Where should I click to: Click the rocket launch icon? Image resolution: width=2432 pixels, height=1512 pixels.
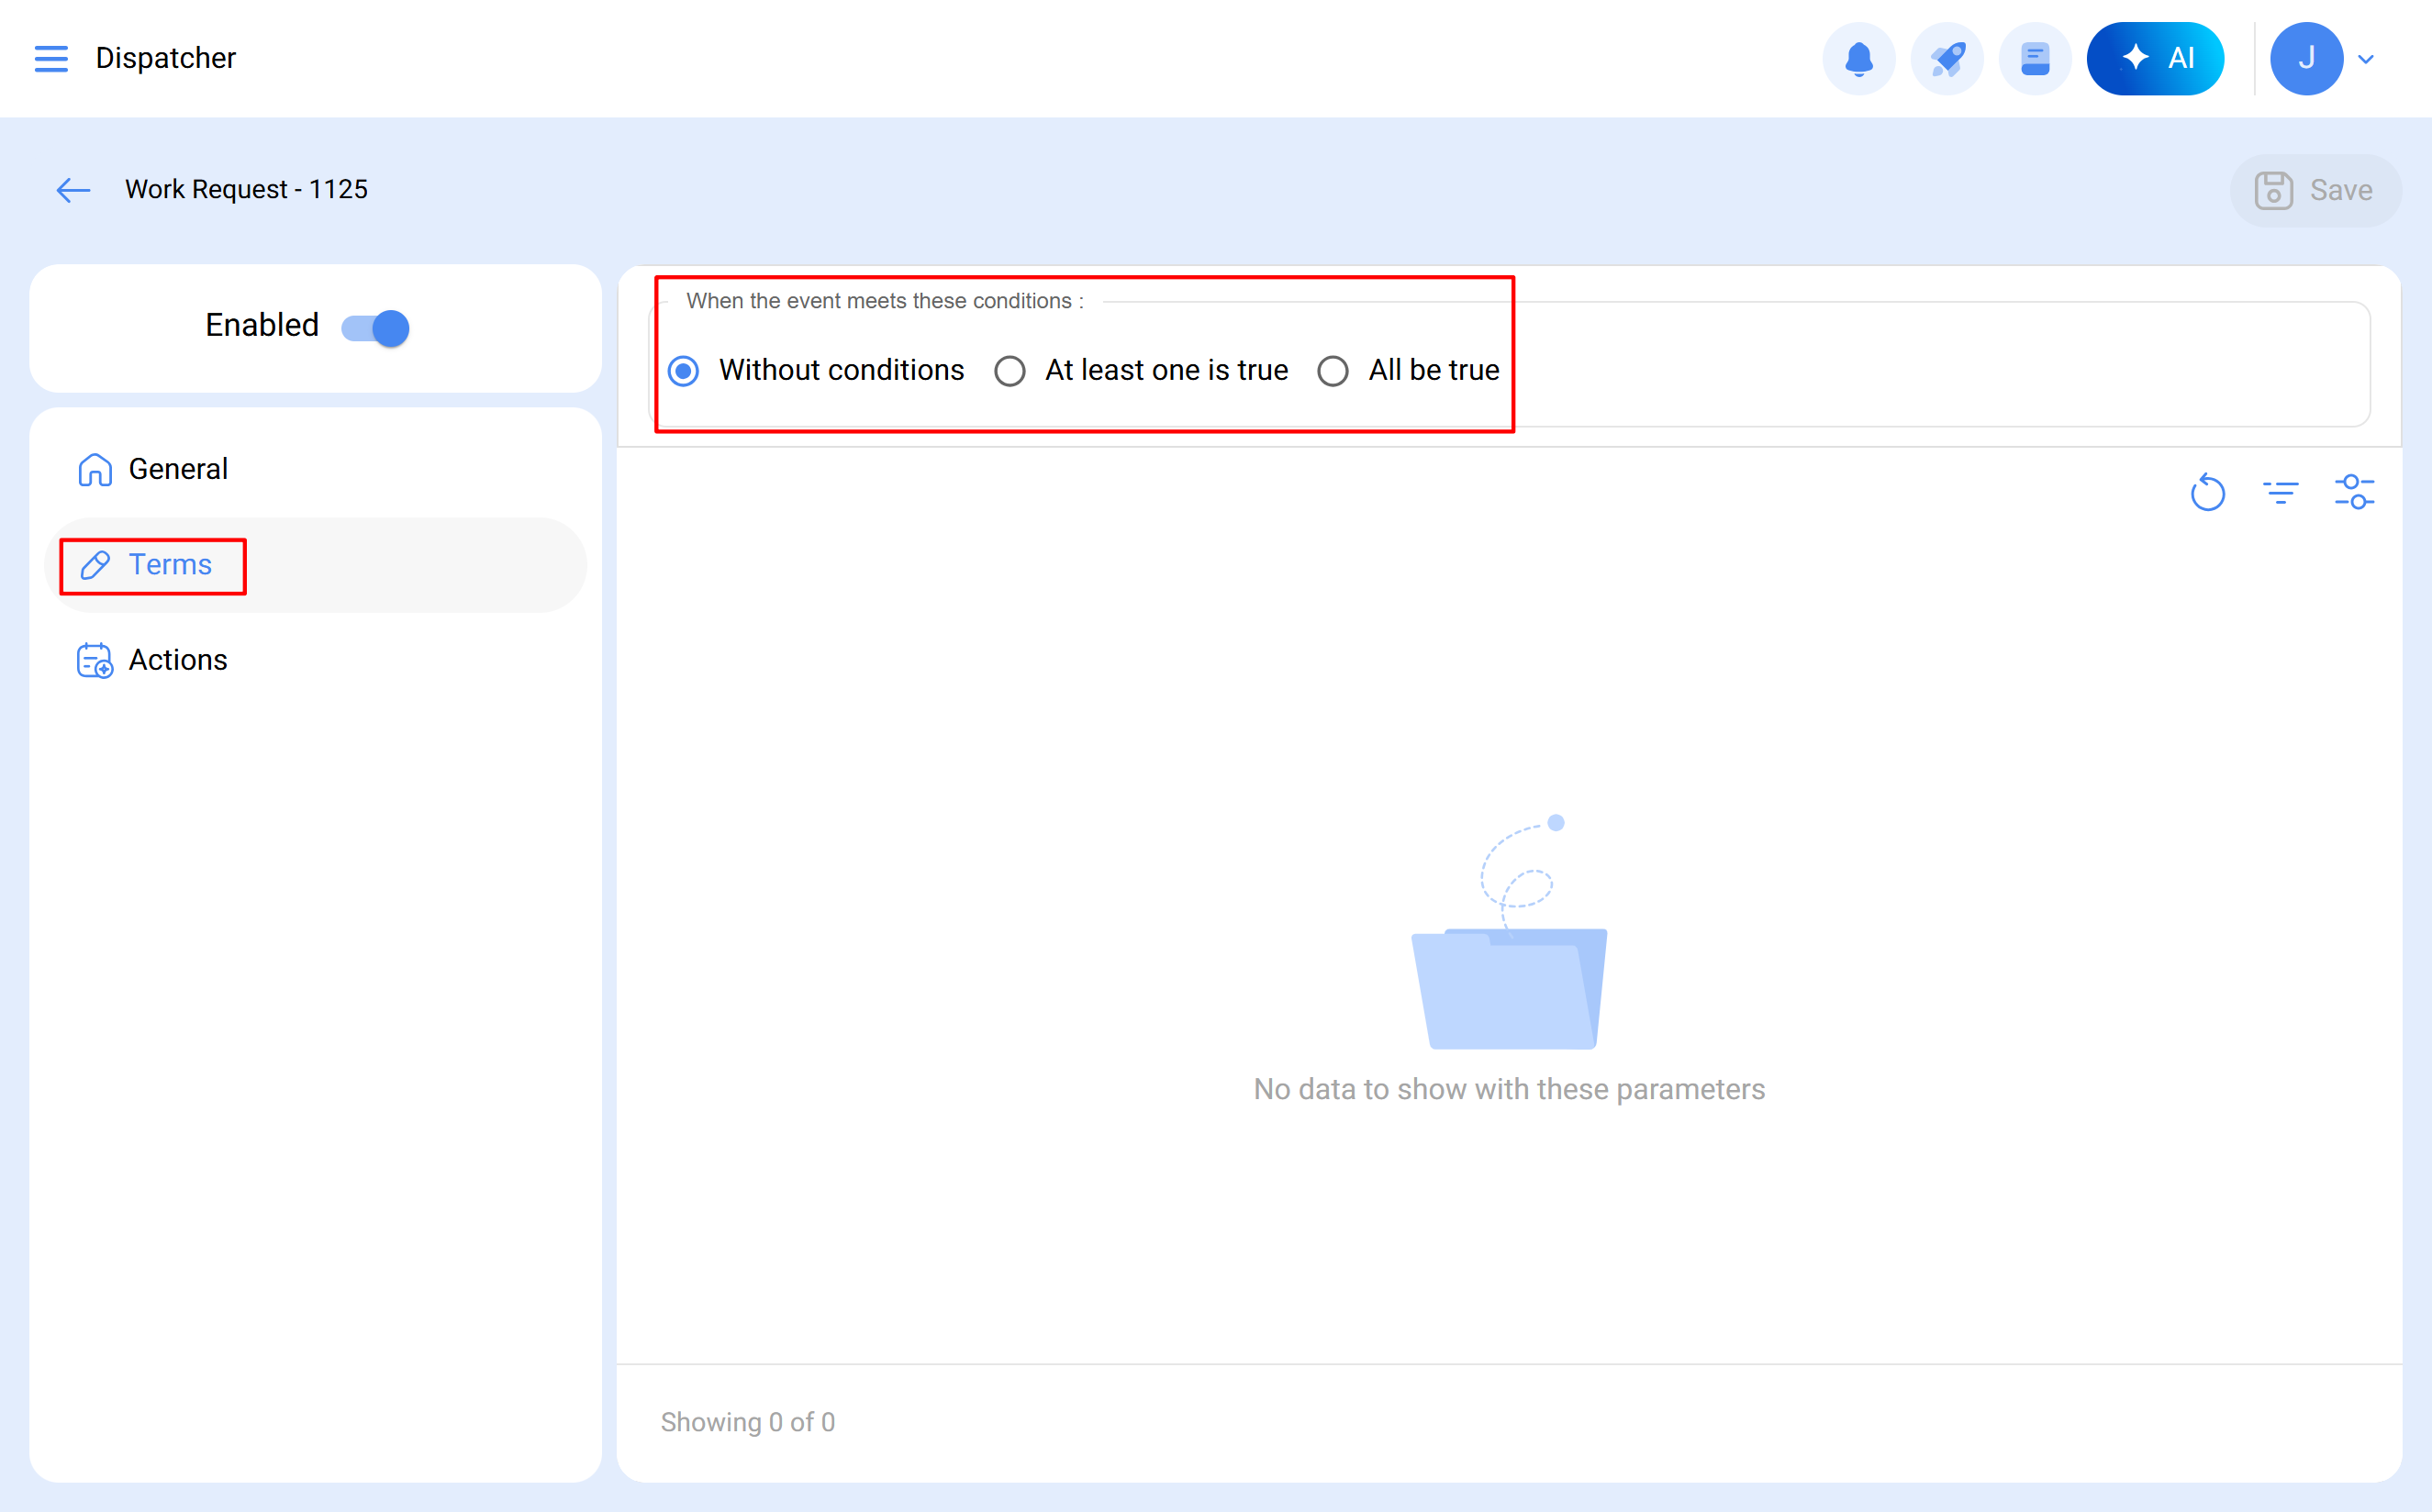tap(1946, 58)
